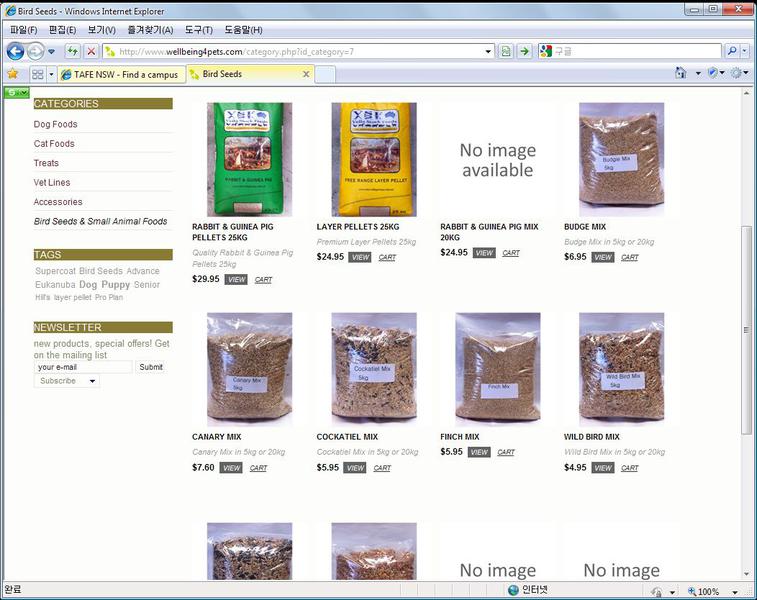
Task: Click the Safety shield icon
Action: (713, 73)
